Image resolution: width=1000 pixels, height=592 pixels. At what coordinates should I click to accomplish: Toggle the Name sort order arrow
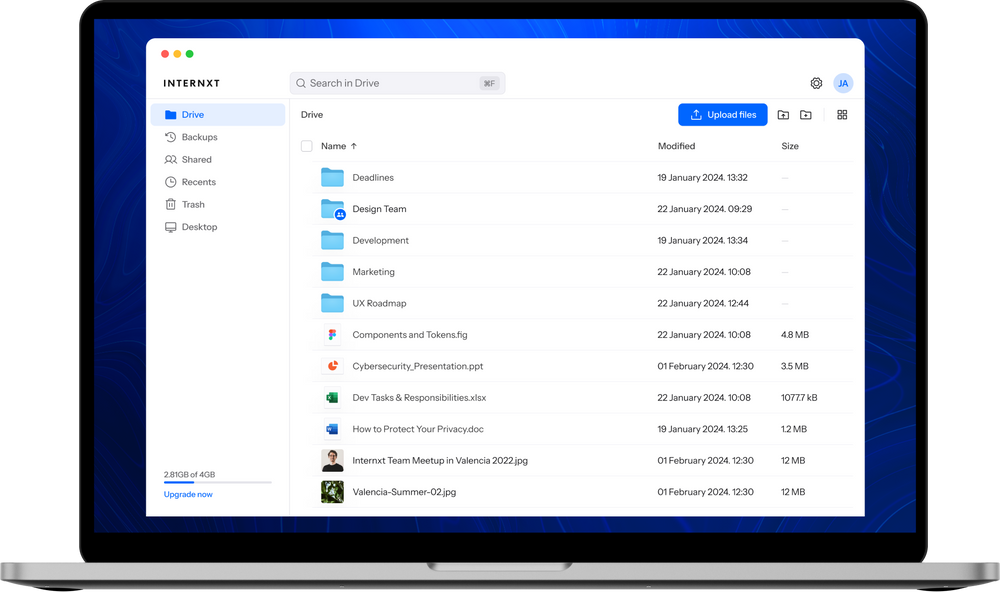(x=353, y=146)
